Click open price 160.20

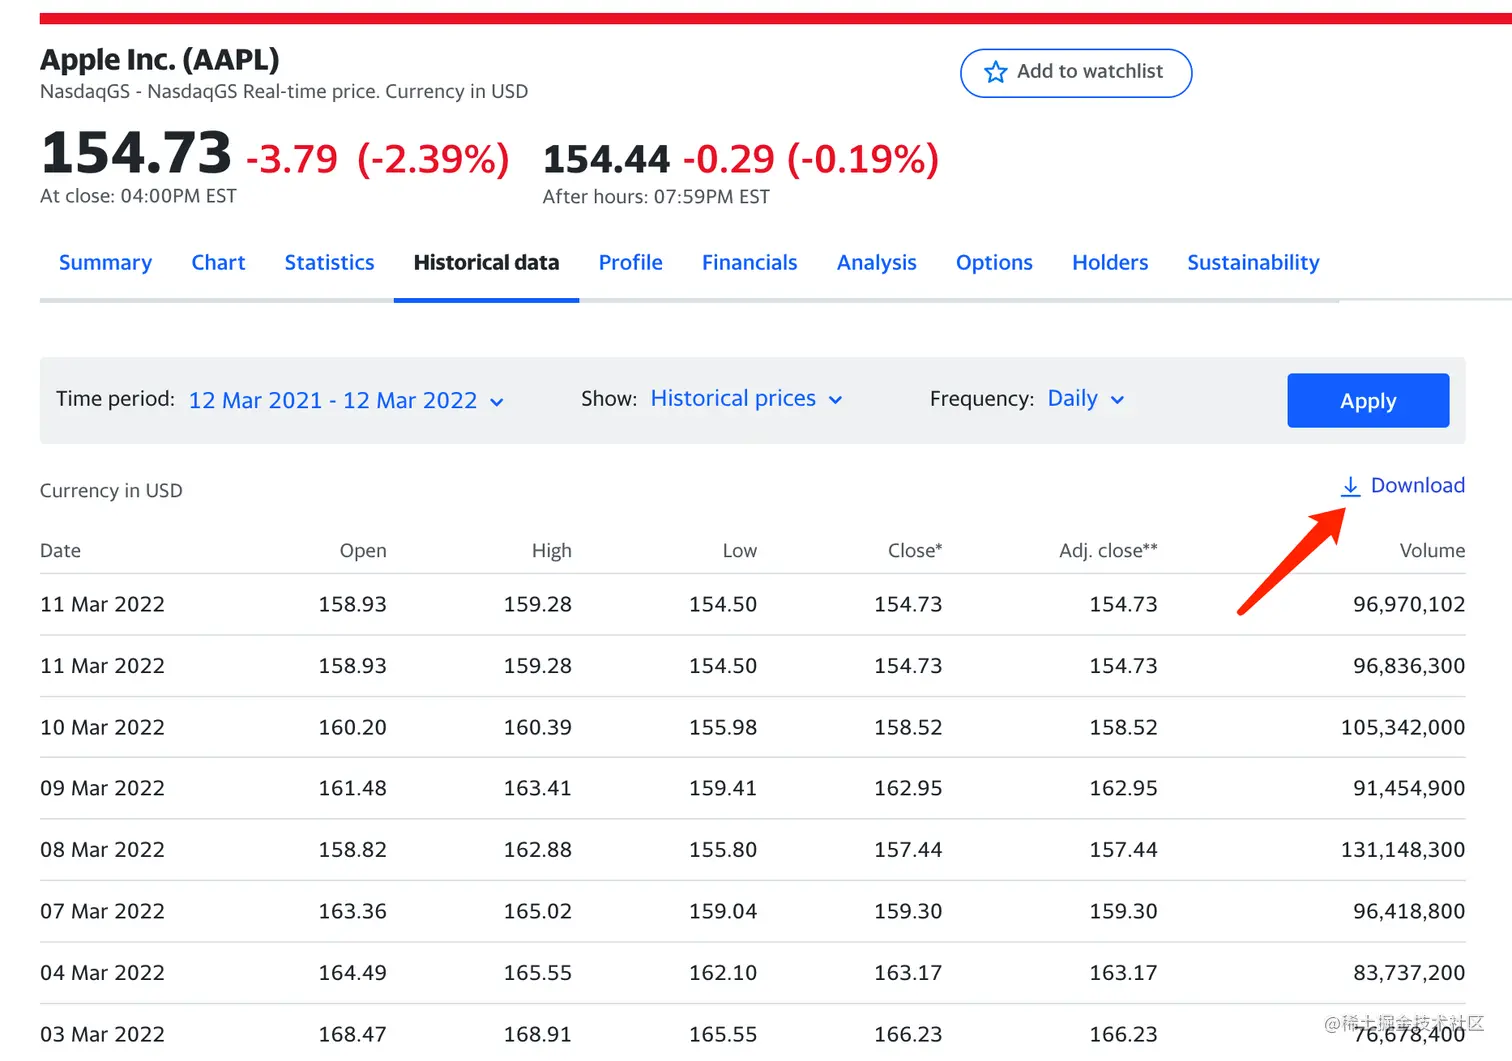point(352,727)
